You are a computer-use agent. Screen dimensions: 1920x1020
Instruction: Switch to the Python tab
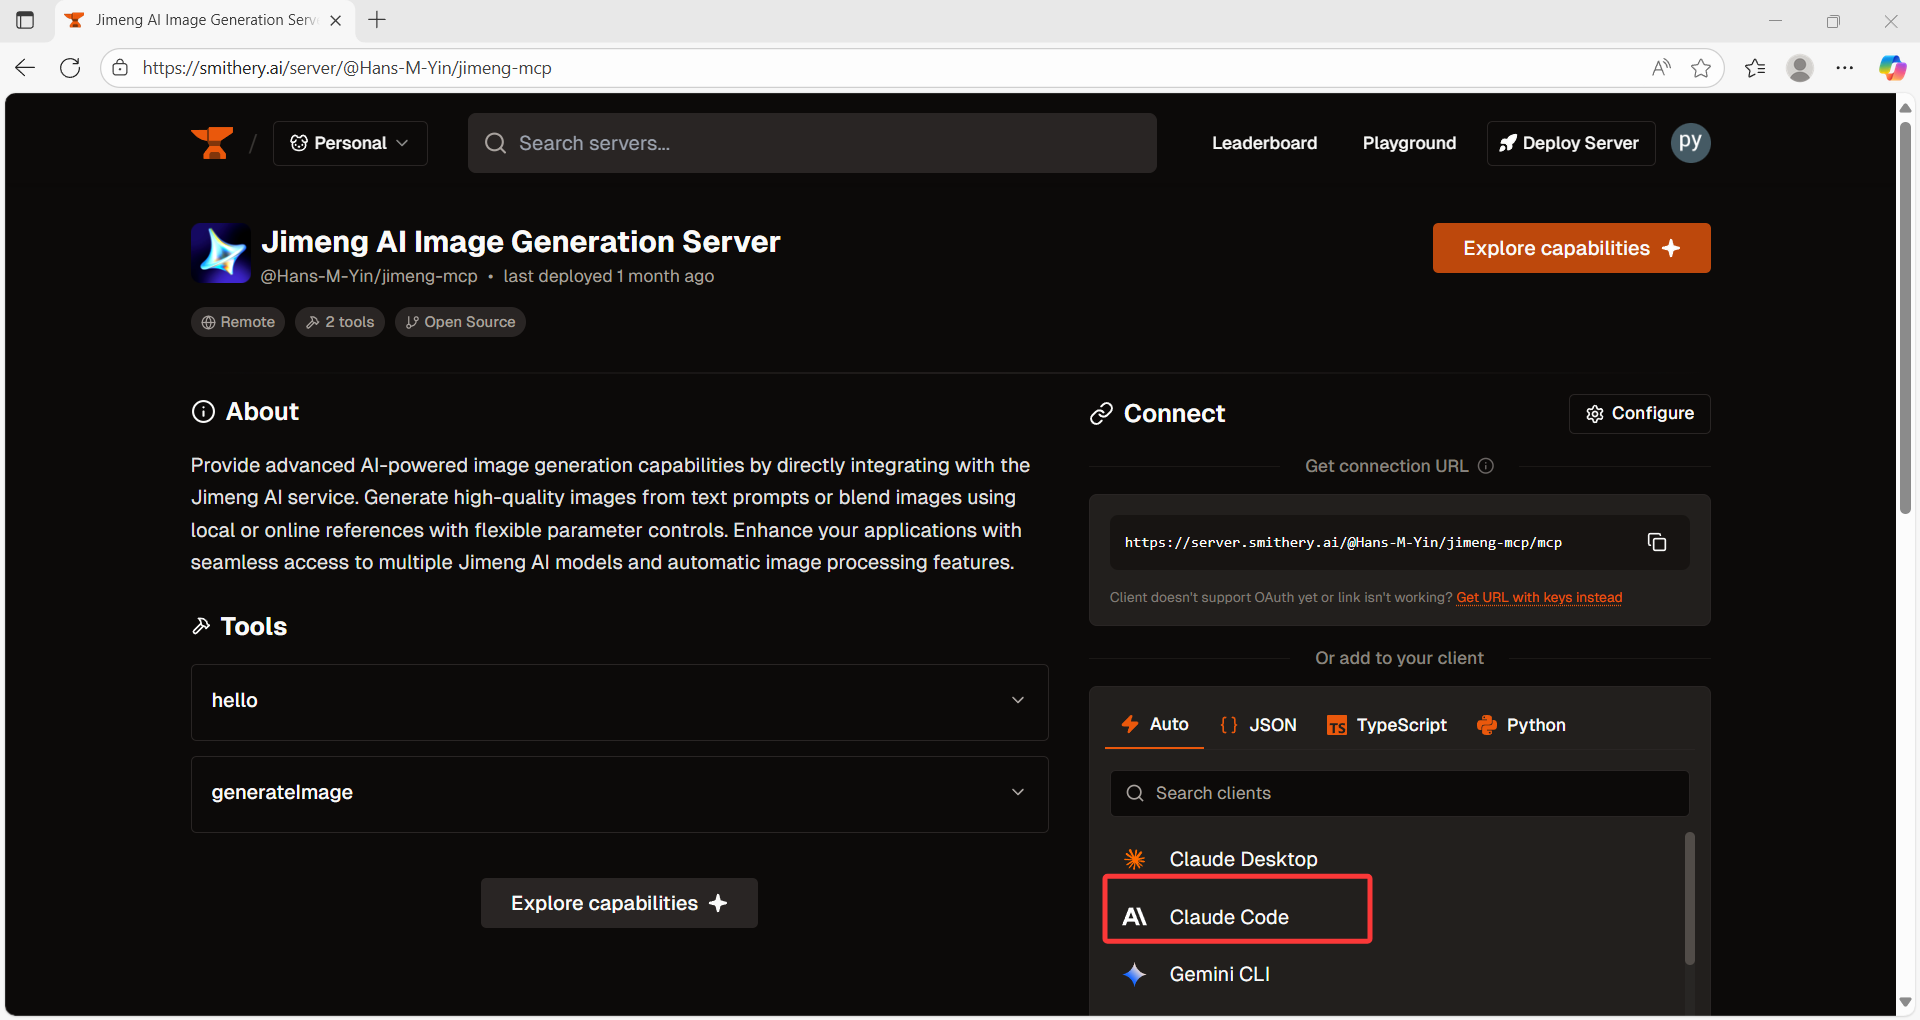(x=1521, y=725)
